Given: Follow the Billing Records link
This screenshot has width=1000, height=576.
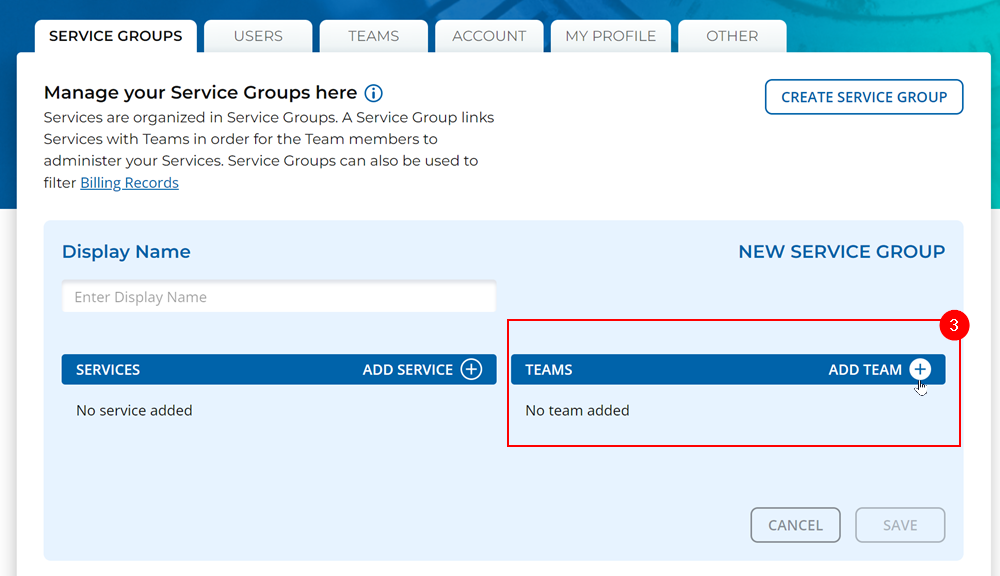Looking at the screenshot, I should [129, 183].
